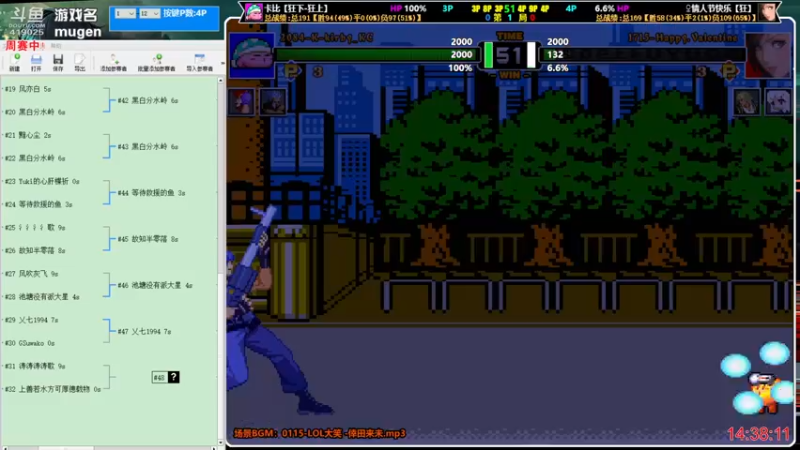
Task: Click the import participants icon
Action: pos(199,62)
